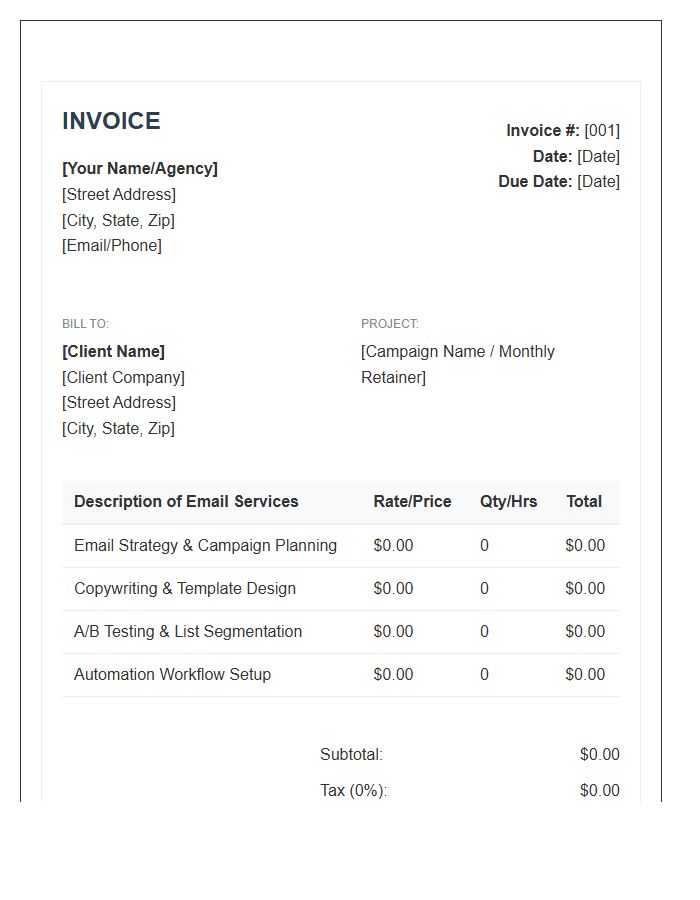The width and height of the screenshot is (700, 900).
Task: Click the [Client Name] placeholder
Action: click(114, 351)
